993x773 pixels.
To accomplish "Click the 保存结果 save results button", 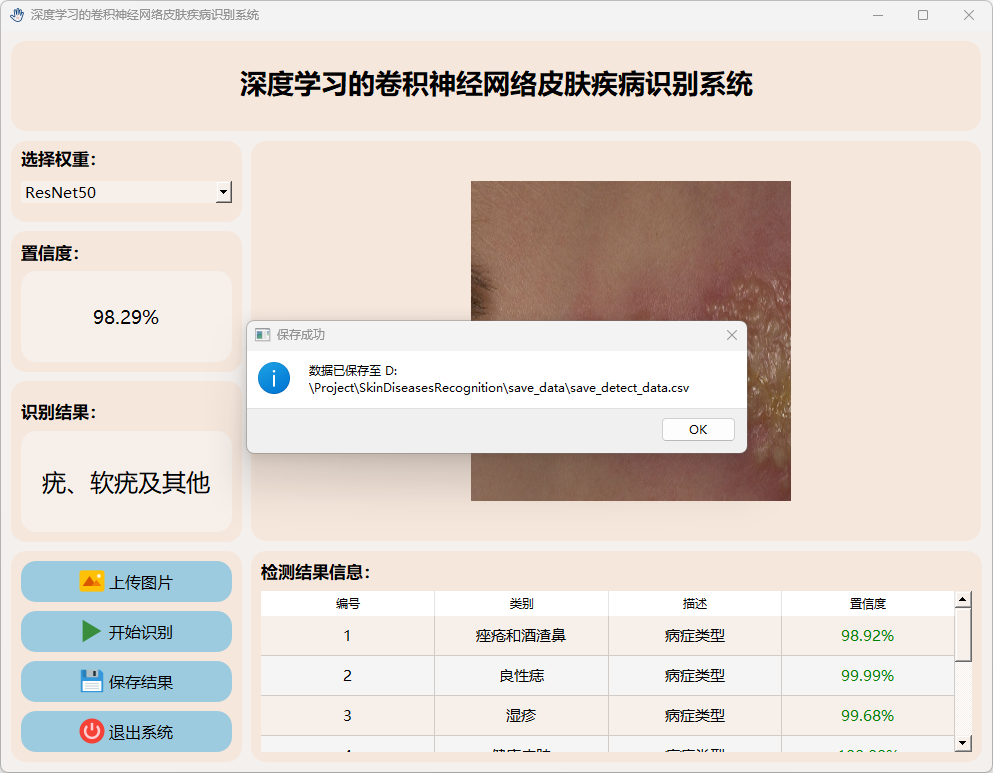I will tap(127, 682).
